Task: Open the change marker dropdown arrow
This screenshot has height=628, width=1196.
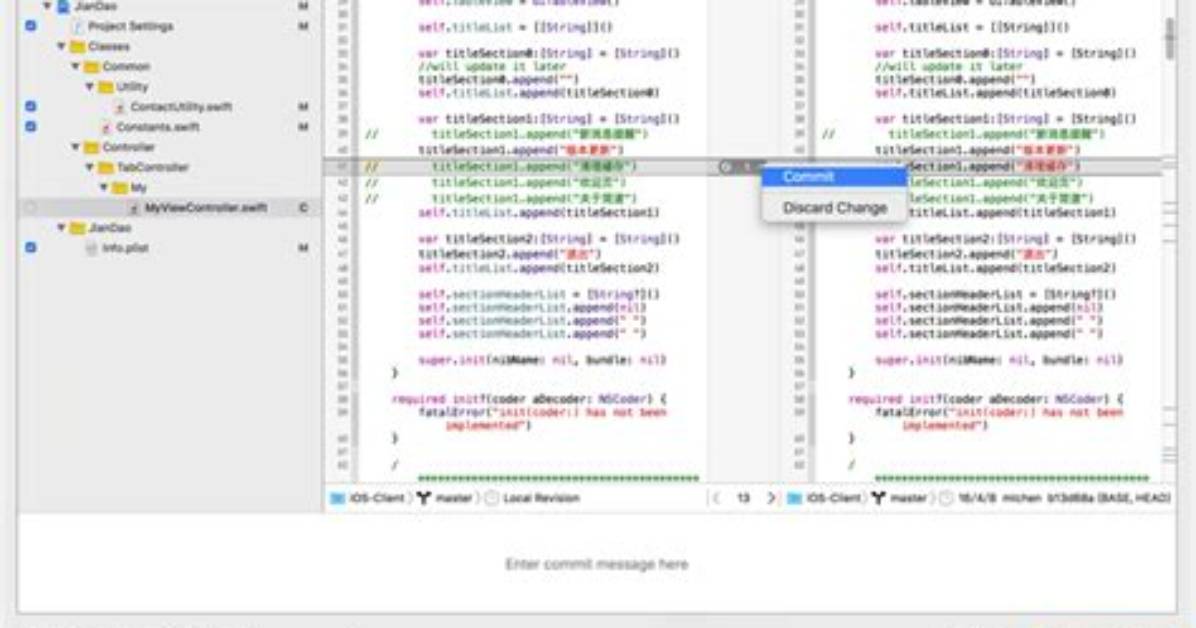Action: tap(748, 166)
